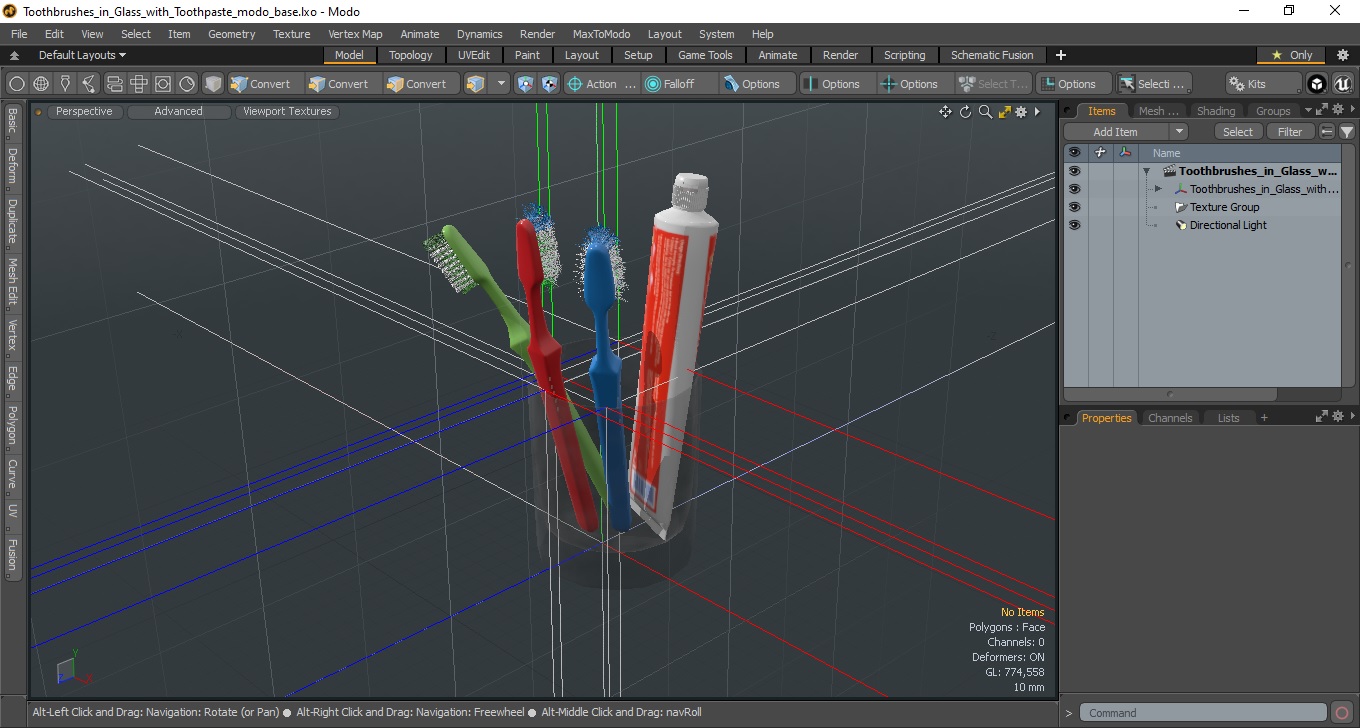
Task: Expand the viewport options arrow
Action: point(1037,112)
